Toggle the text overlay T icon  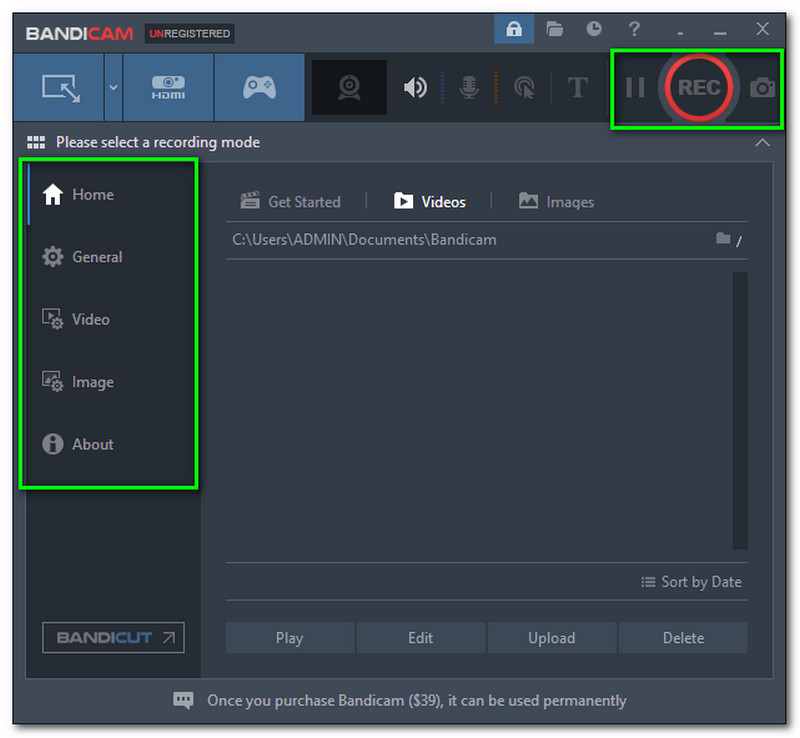(578, 87)
